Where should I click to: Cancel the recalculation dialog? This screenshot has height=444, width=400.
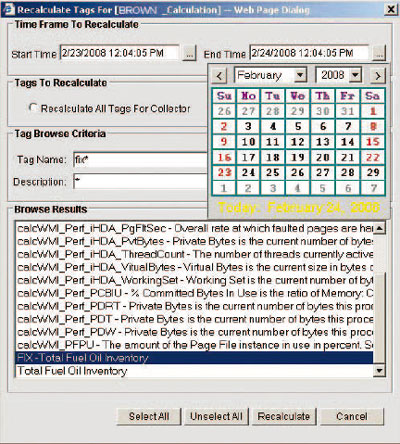click(x=352, y=416)
